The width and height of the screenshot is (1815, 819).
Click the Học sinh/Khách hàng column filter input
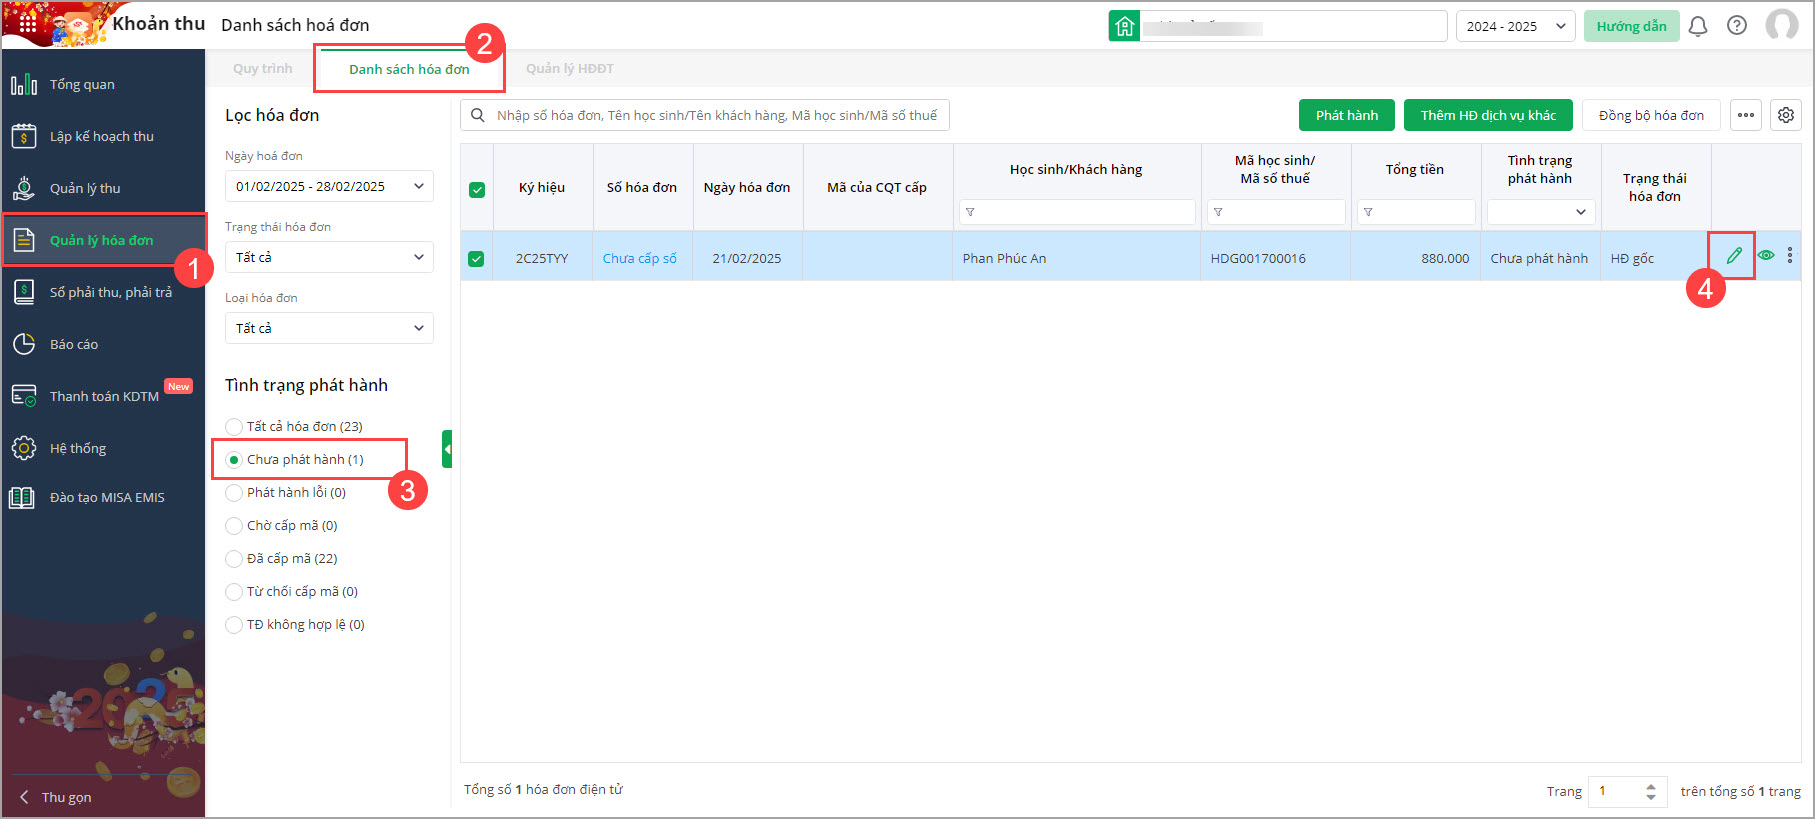pyautogui.click(x=1077, y=212)
